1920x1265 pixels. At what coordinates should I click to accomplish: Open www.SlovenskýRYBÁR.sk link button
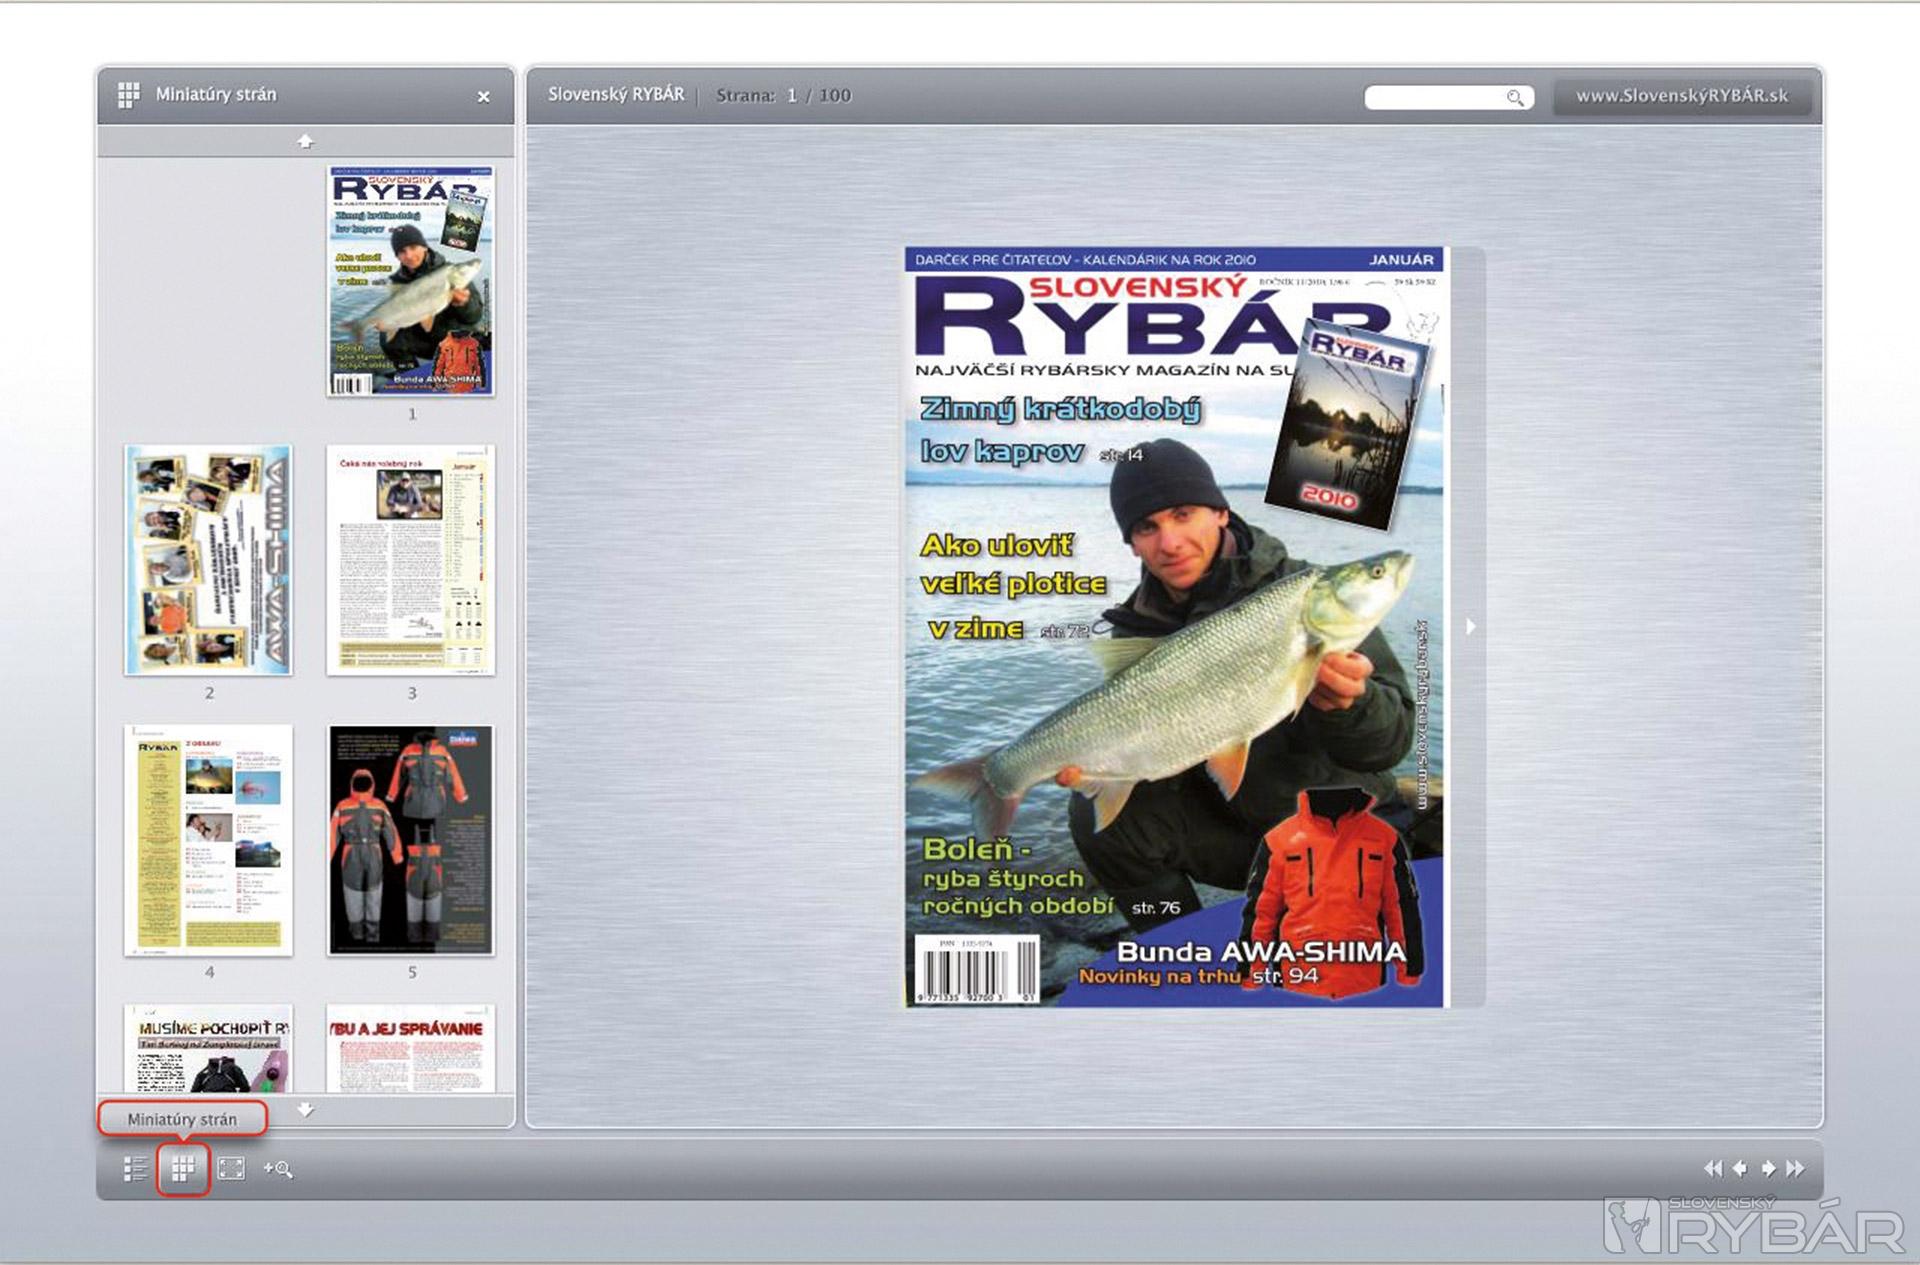(1681, 96)
